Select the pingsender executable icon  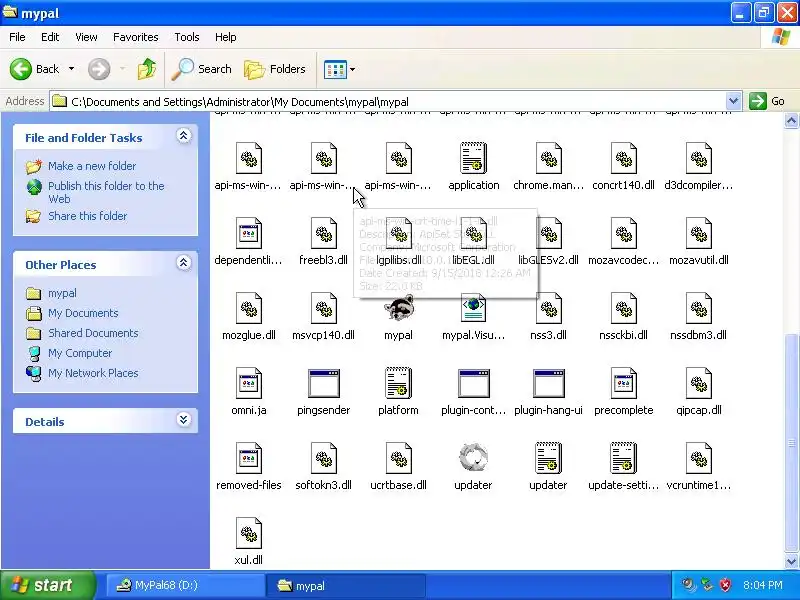pyautogui.click(x=323, y=383)
